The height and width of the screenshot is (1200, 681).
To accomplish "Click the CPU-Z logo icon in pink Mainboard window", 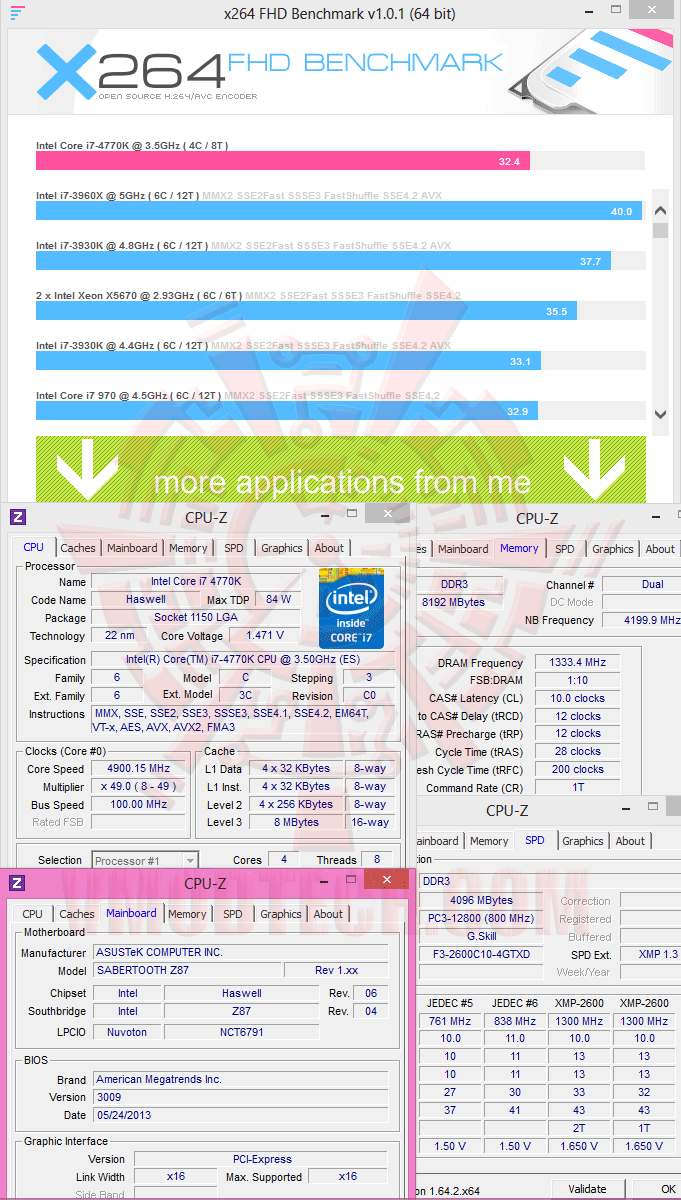I will pyautogui.click(x=18, y=883).
